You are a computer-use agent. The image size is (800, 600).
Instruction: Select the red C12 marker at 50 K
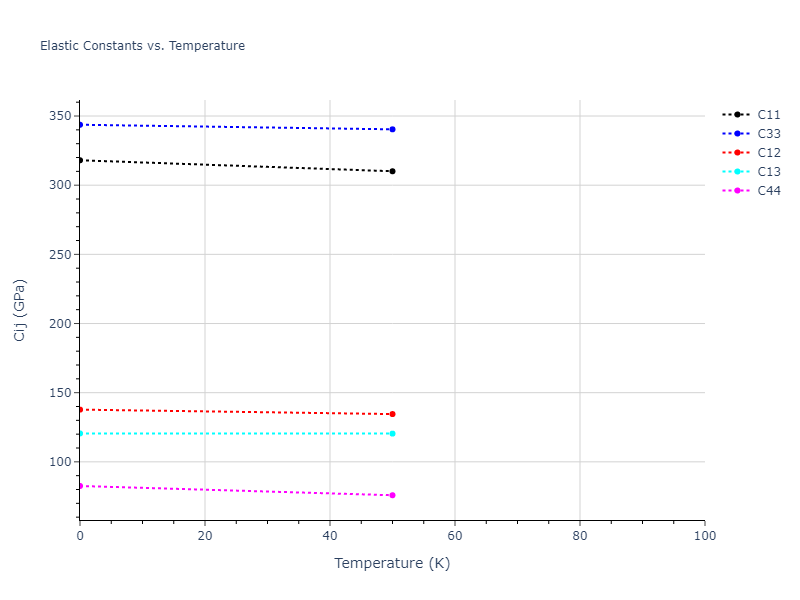(392, 414)
